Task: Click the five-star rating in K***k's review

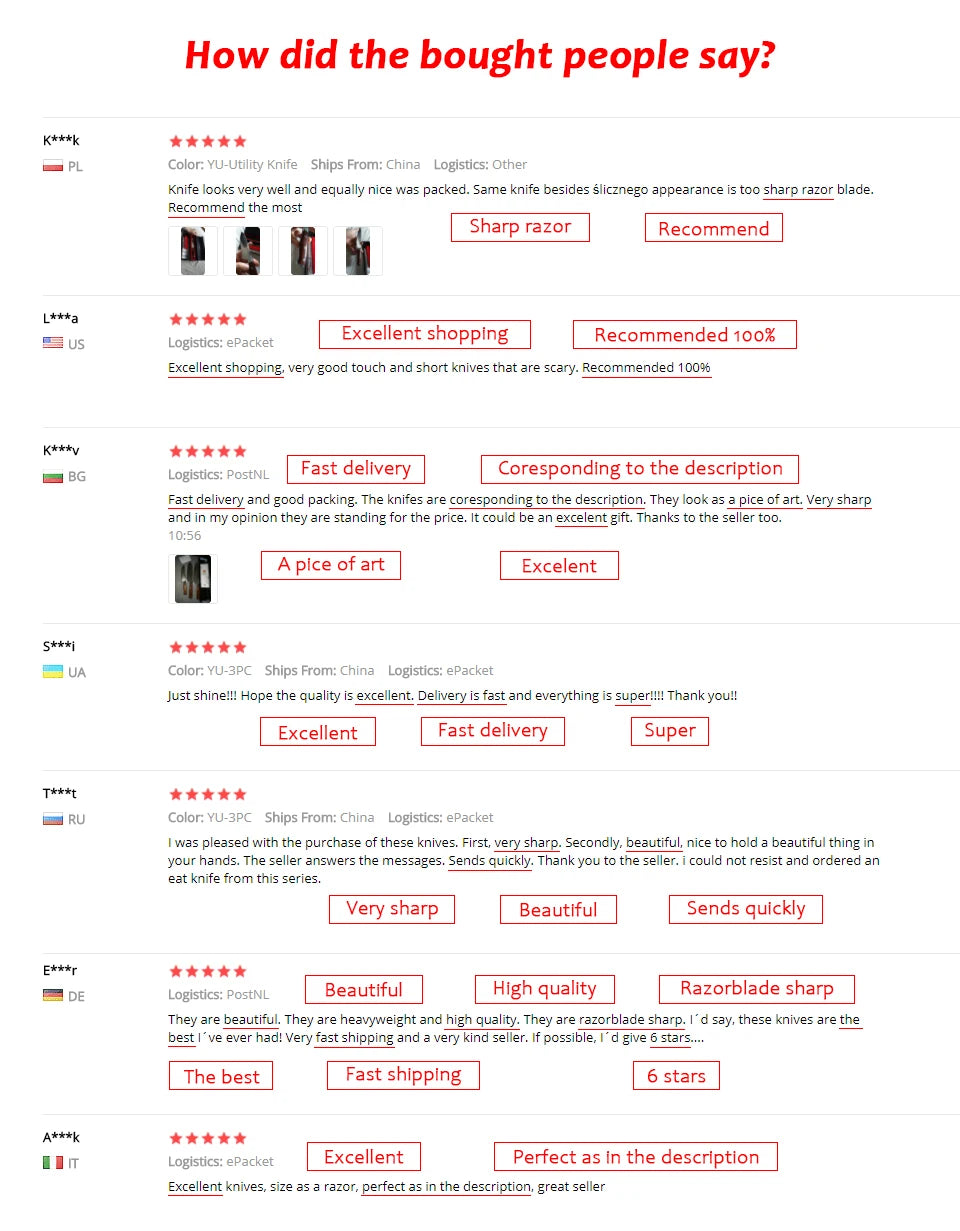Action: [x=208, y=142]
